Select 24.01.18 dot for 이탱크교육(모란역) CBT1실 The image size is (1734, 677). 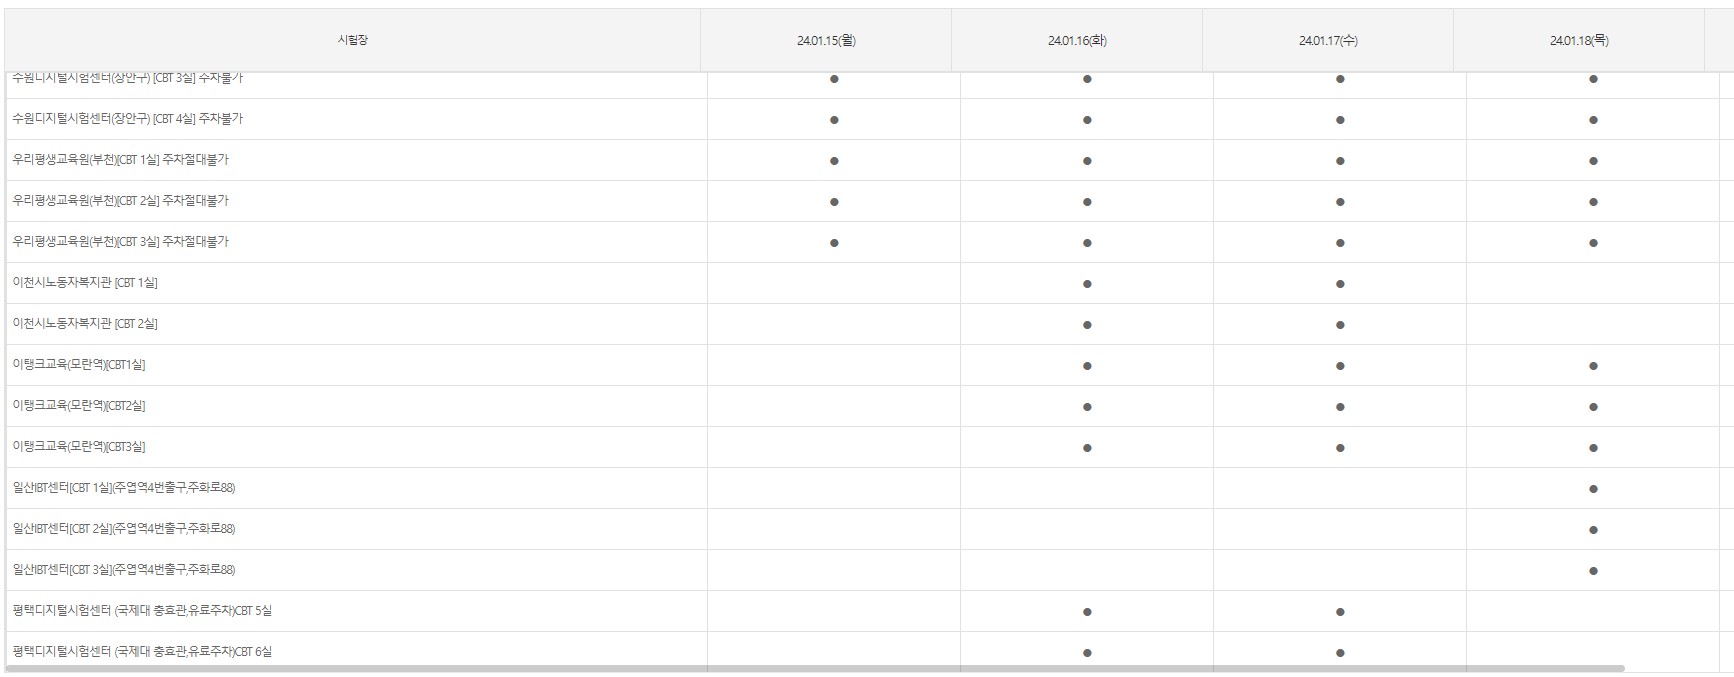point(1593,366)
